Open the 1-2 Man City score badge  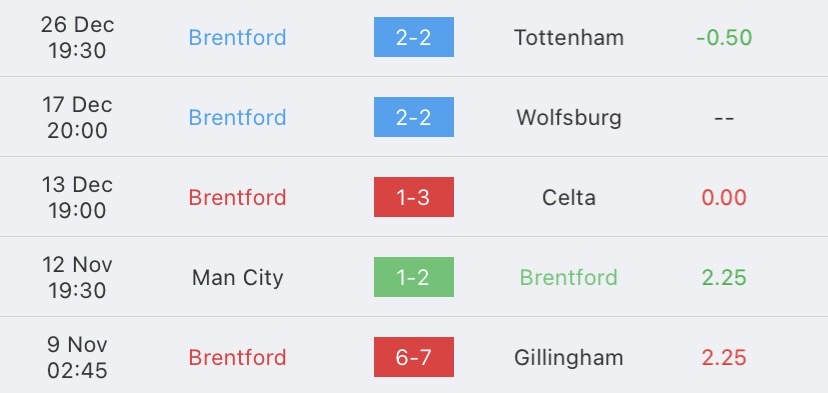click(x=413, y=277)
